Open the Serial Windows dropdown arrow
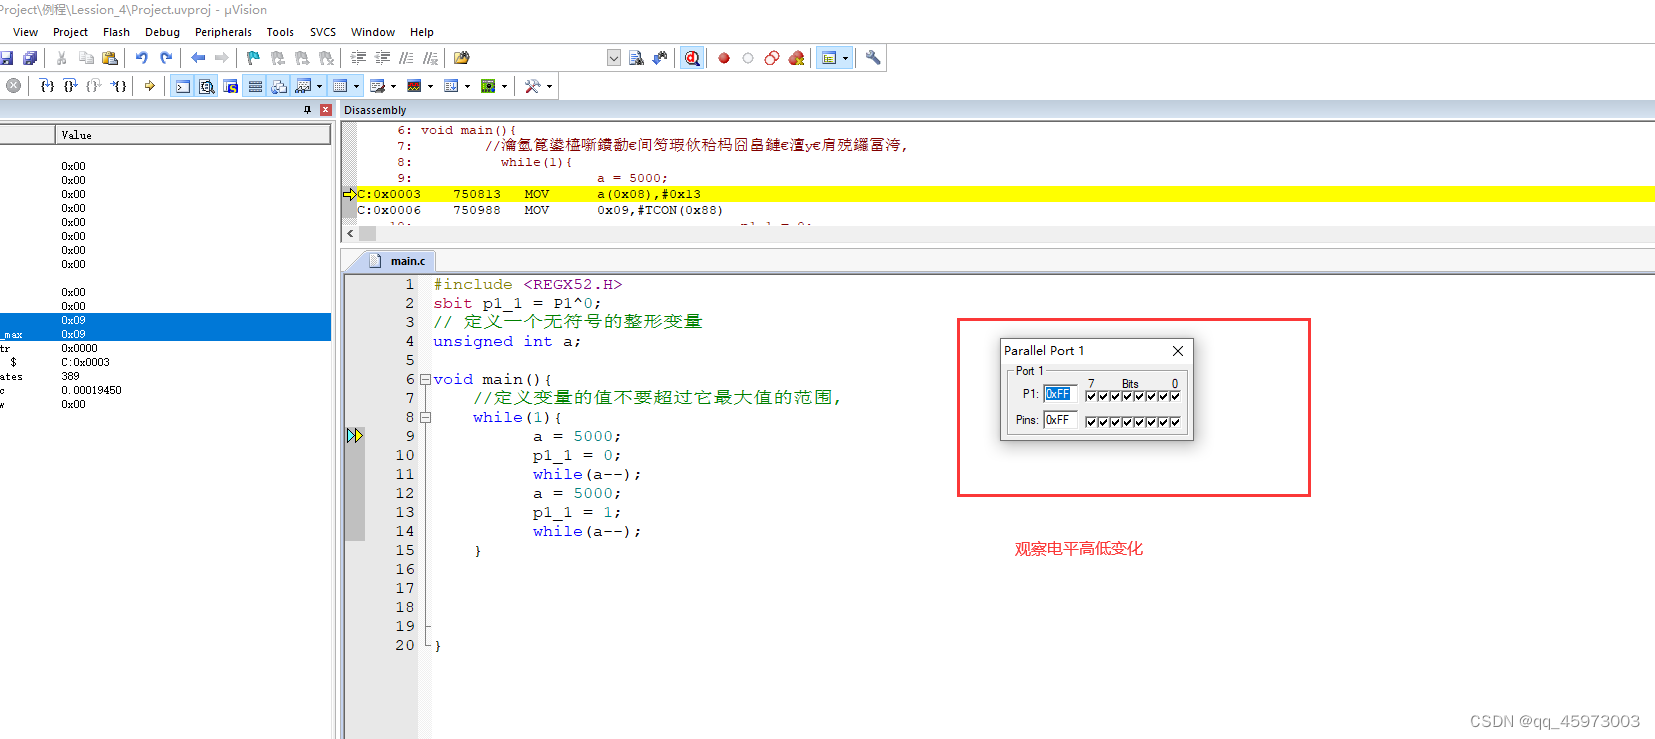The height and width of the screenshot is (739, 1655). click(394, 86)
